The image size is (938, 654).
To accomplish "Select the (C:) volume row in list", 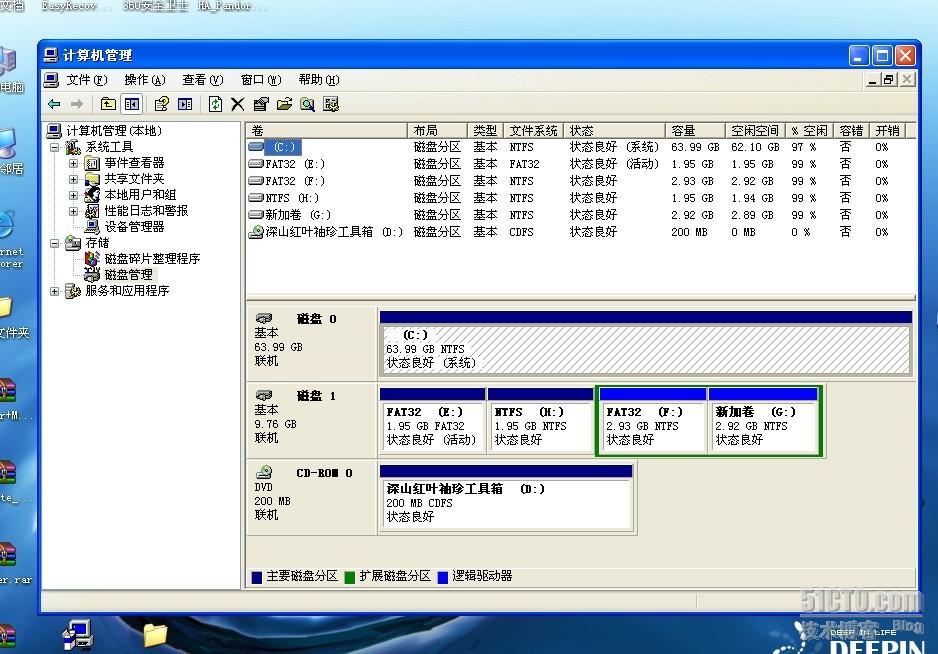I will click(580, 147).
